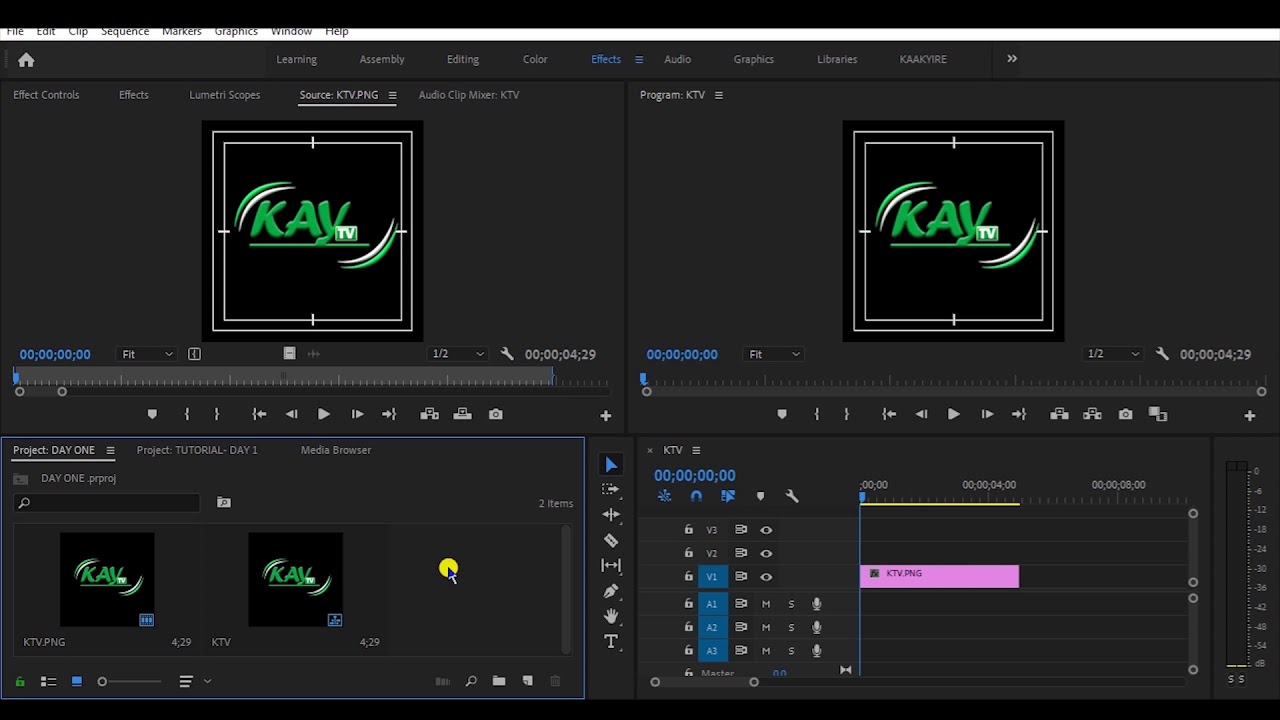Open the Graphics menu
1280x720 pixels.
point(236,31)
